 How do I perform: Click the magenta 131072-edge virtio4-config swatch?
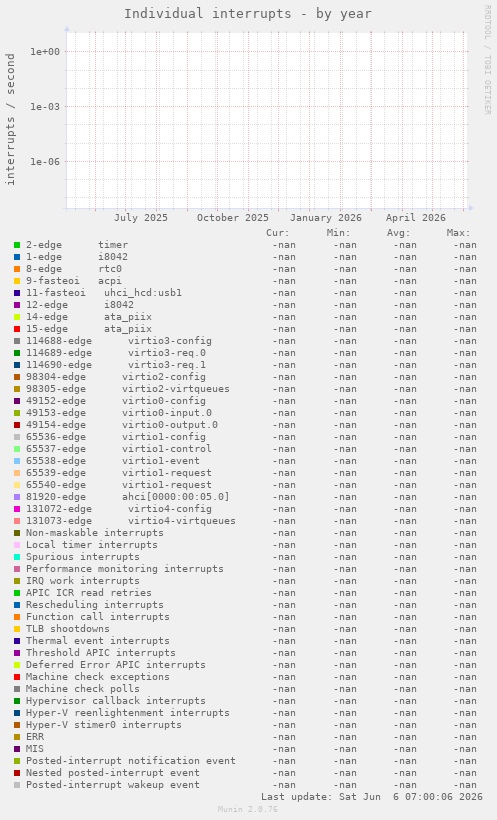coord(17,509)
